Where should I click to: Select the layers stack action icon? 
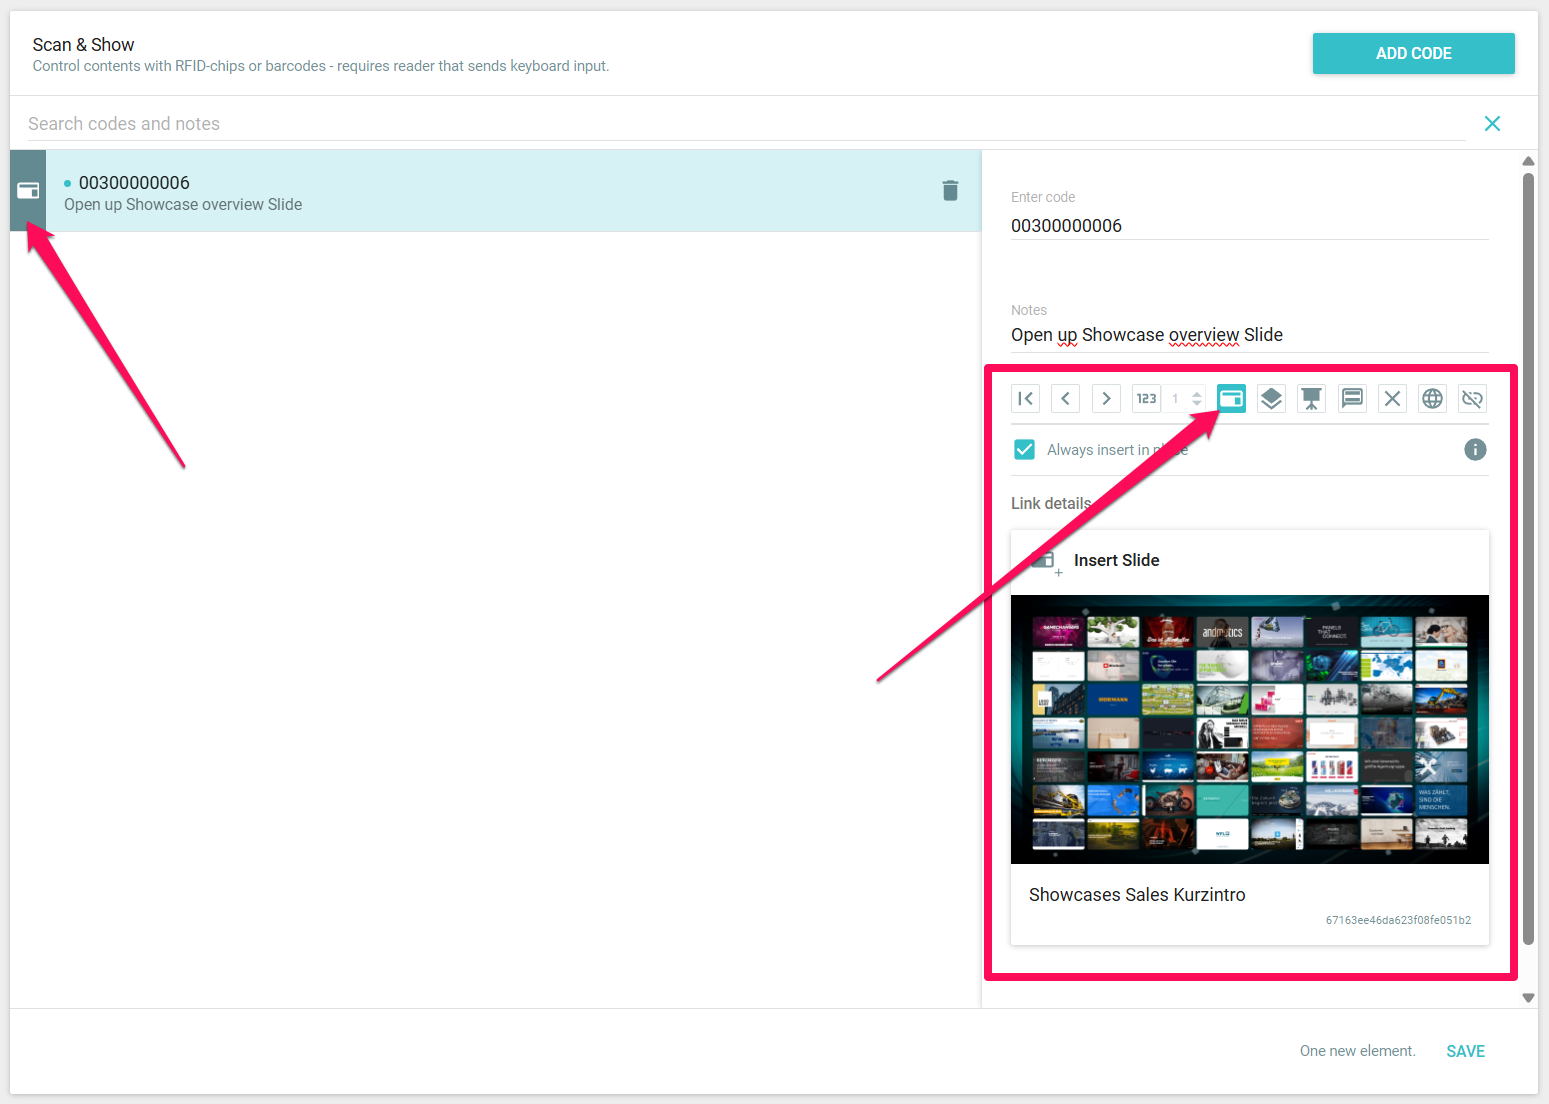[1271, 399]
